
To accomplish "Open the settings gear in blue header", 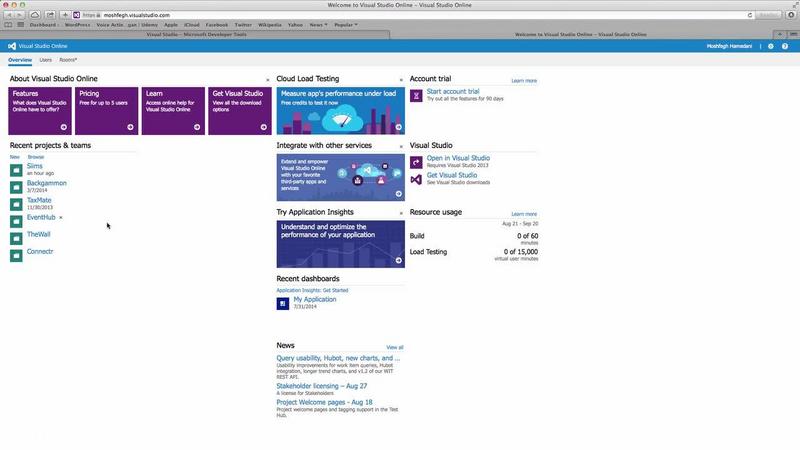I will point(770,46).
